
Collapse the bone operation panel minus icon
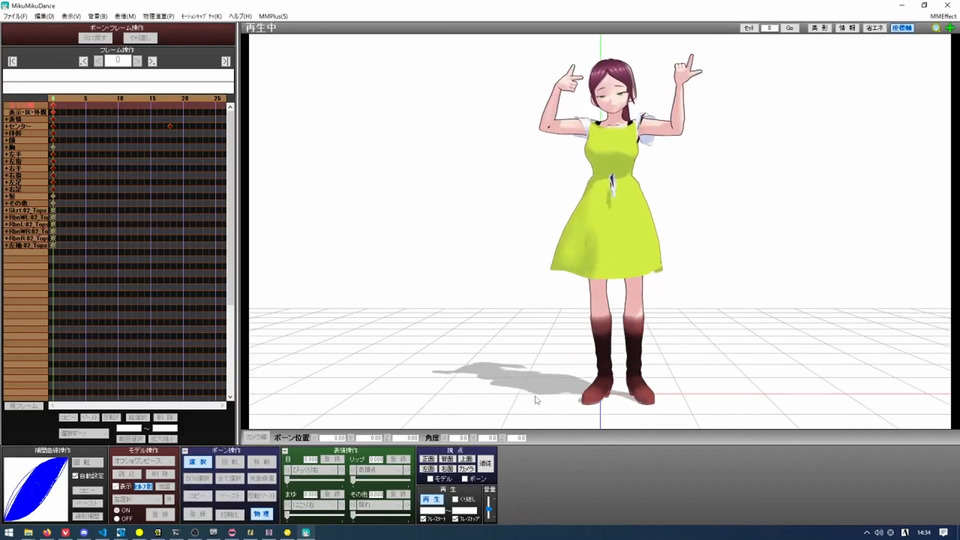pos(186,451)
